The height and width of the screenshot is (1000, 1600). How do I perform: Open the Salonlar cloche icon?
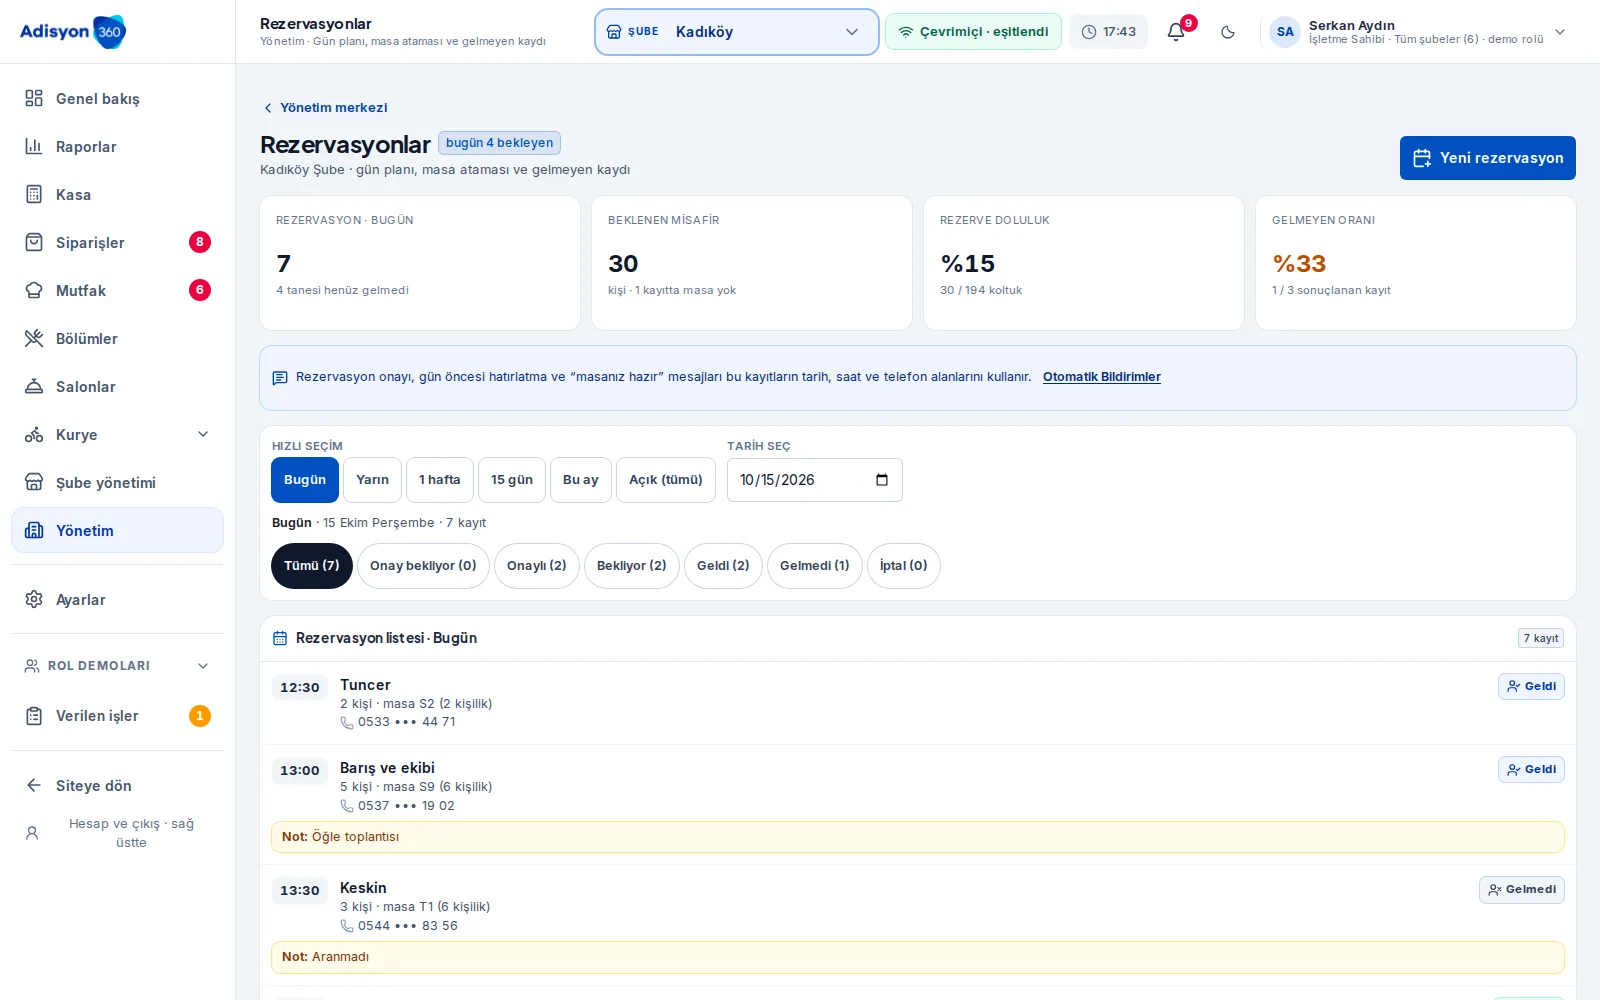34,386
